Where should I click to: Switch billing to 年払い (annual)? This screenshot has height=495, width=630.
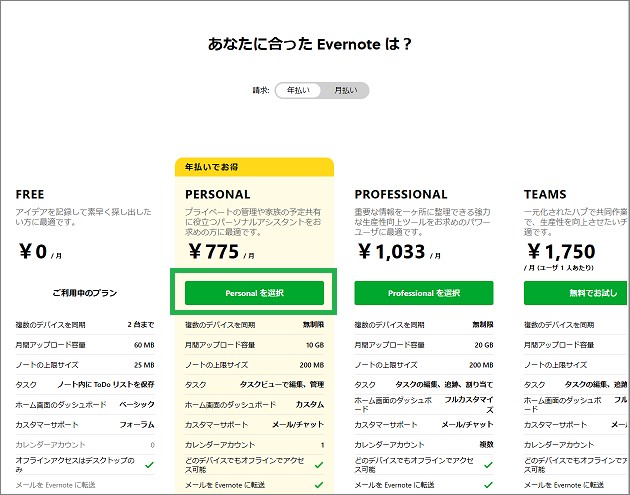click(x=298, y=90)
